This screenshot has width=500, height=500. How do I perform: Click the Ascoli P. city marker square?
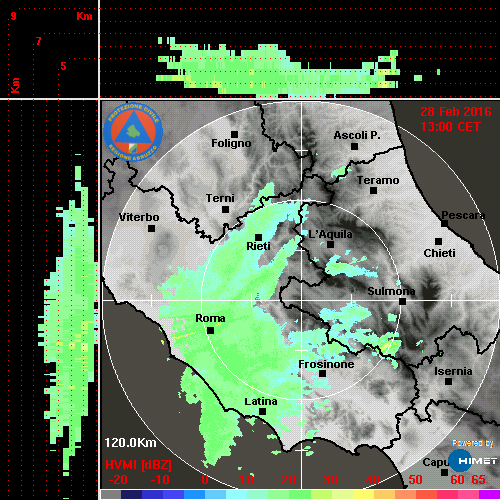[x=354, y=146]
